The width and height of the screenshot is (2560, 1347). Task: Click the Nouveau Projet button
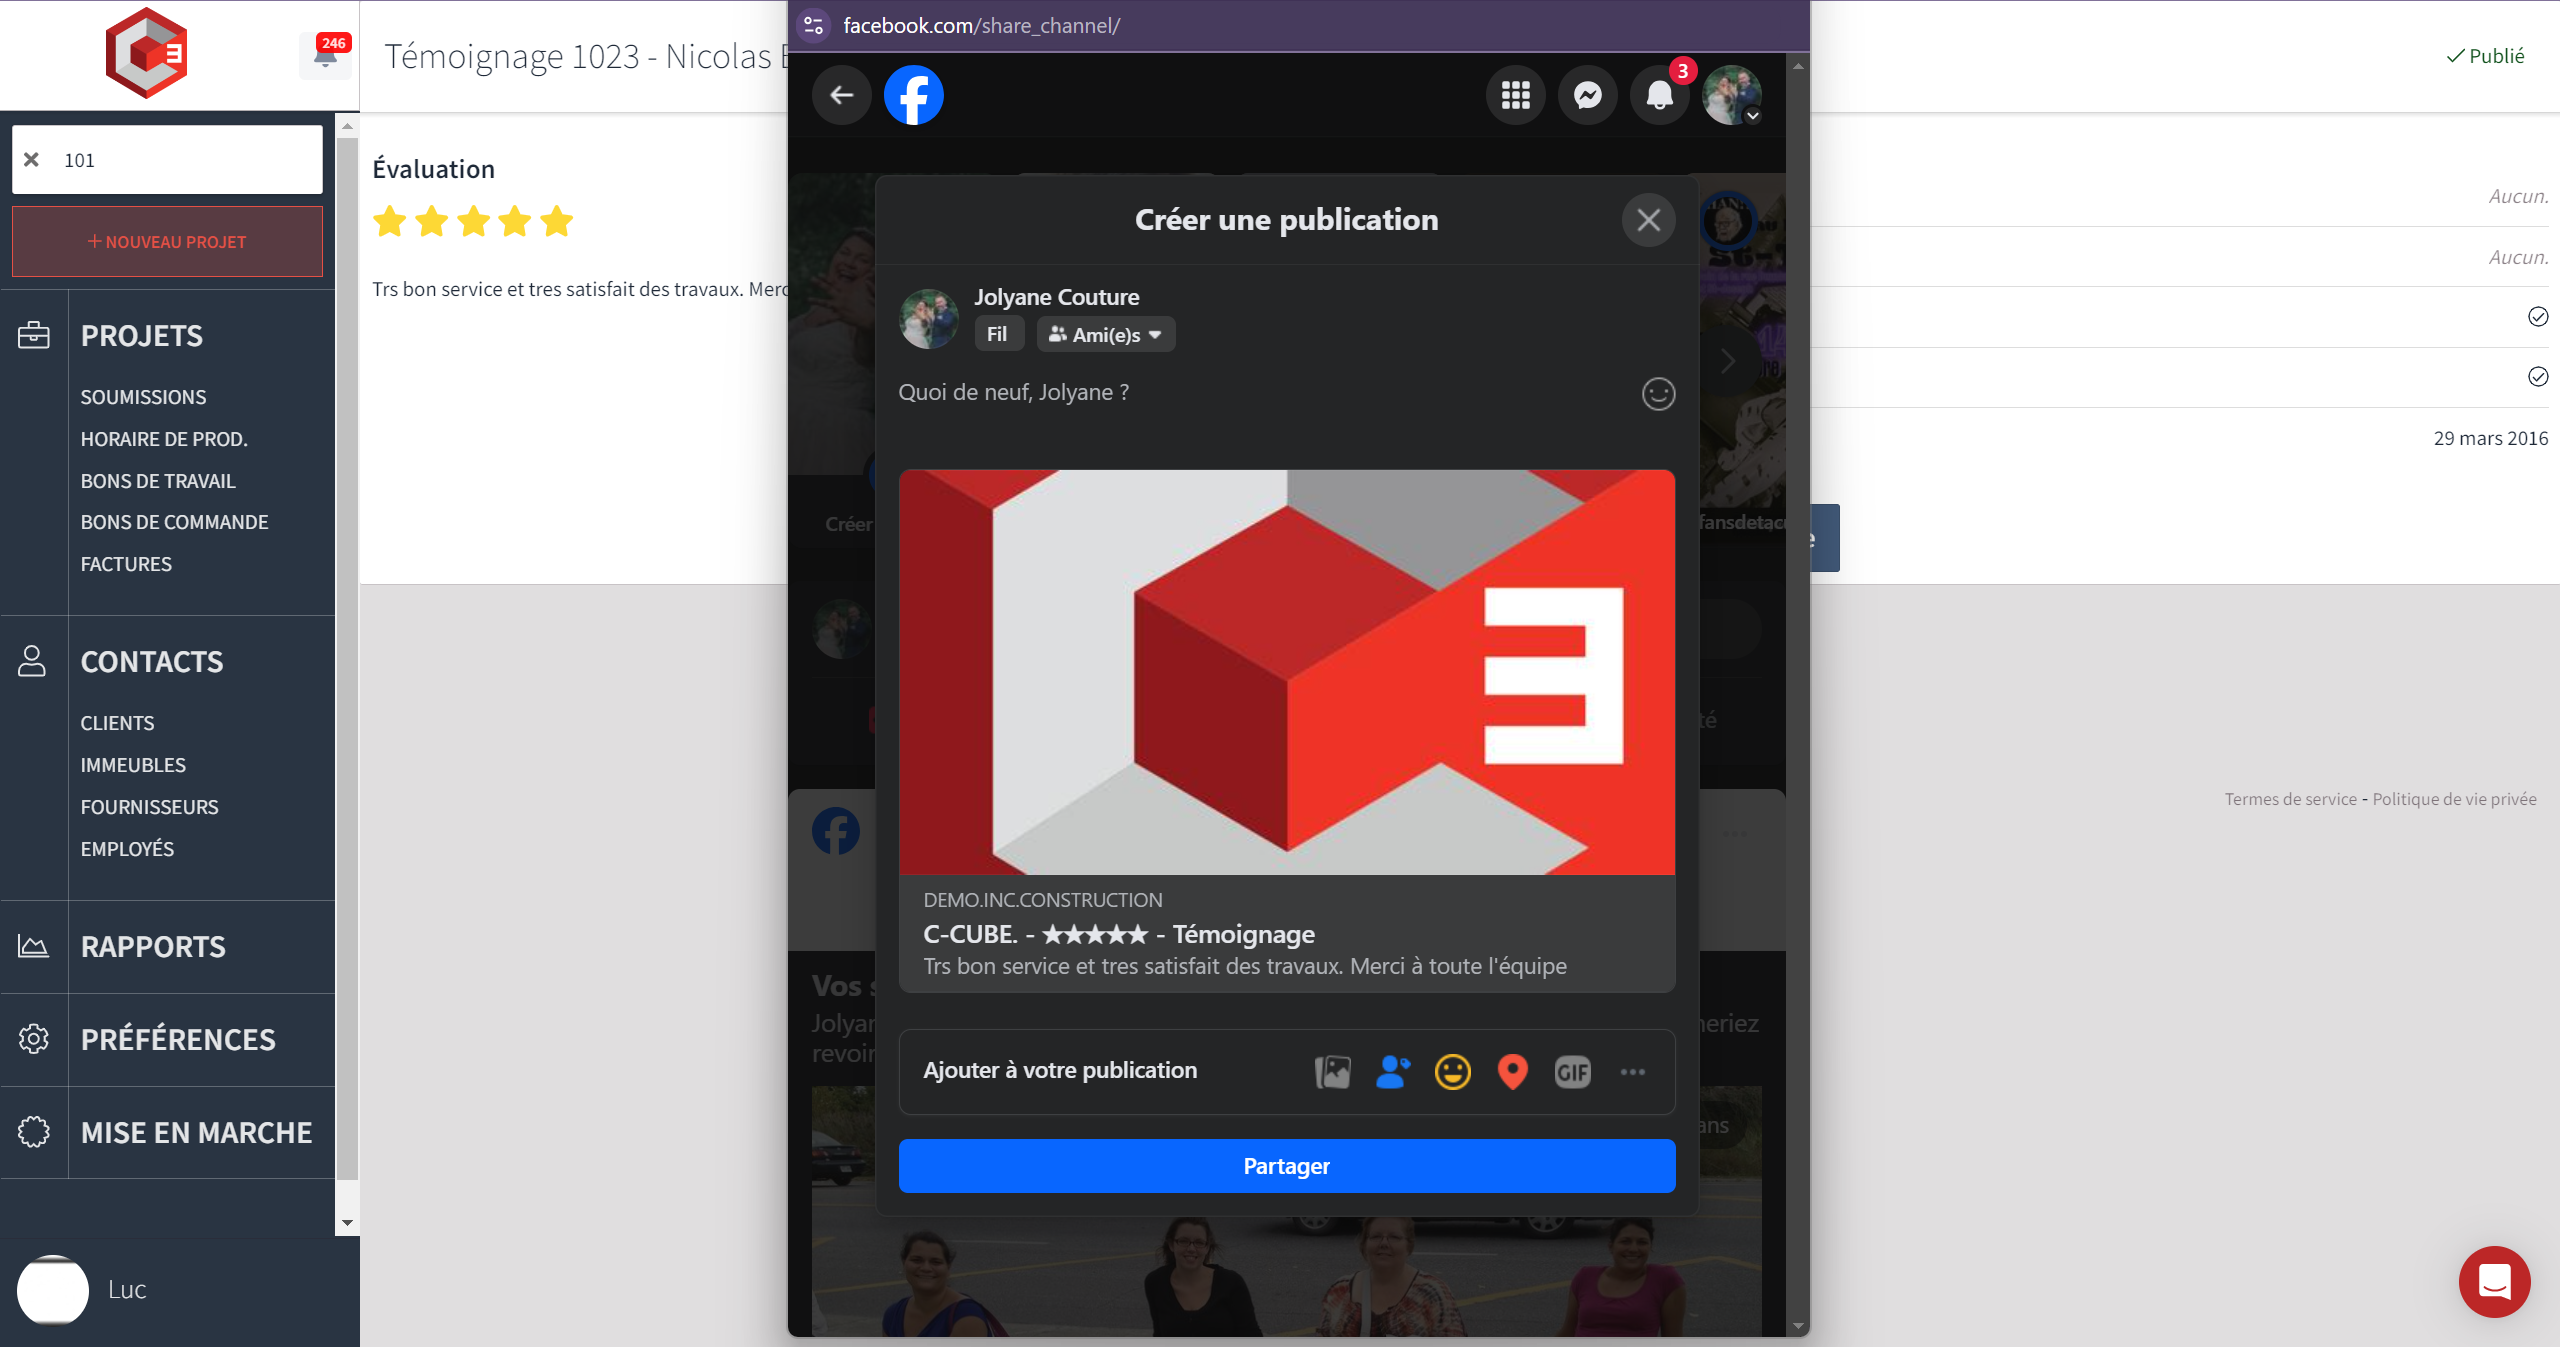coord(167,241)
